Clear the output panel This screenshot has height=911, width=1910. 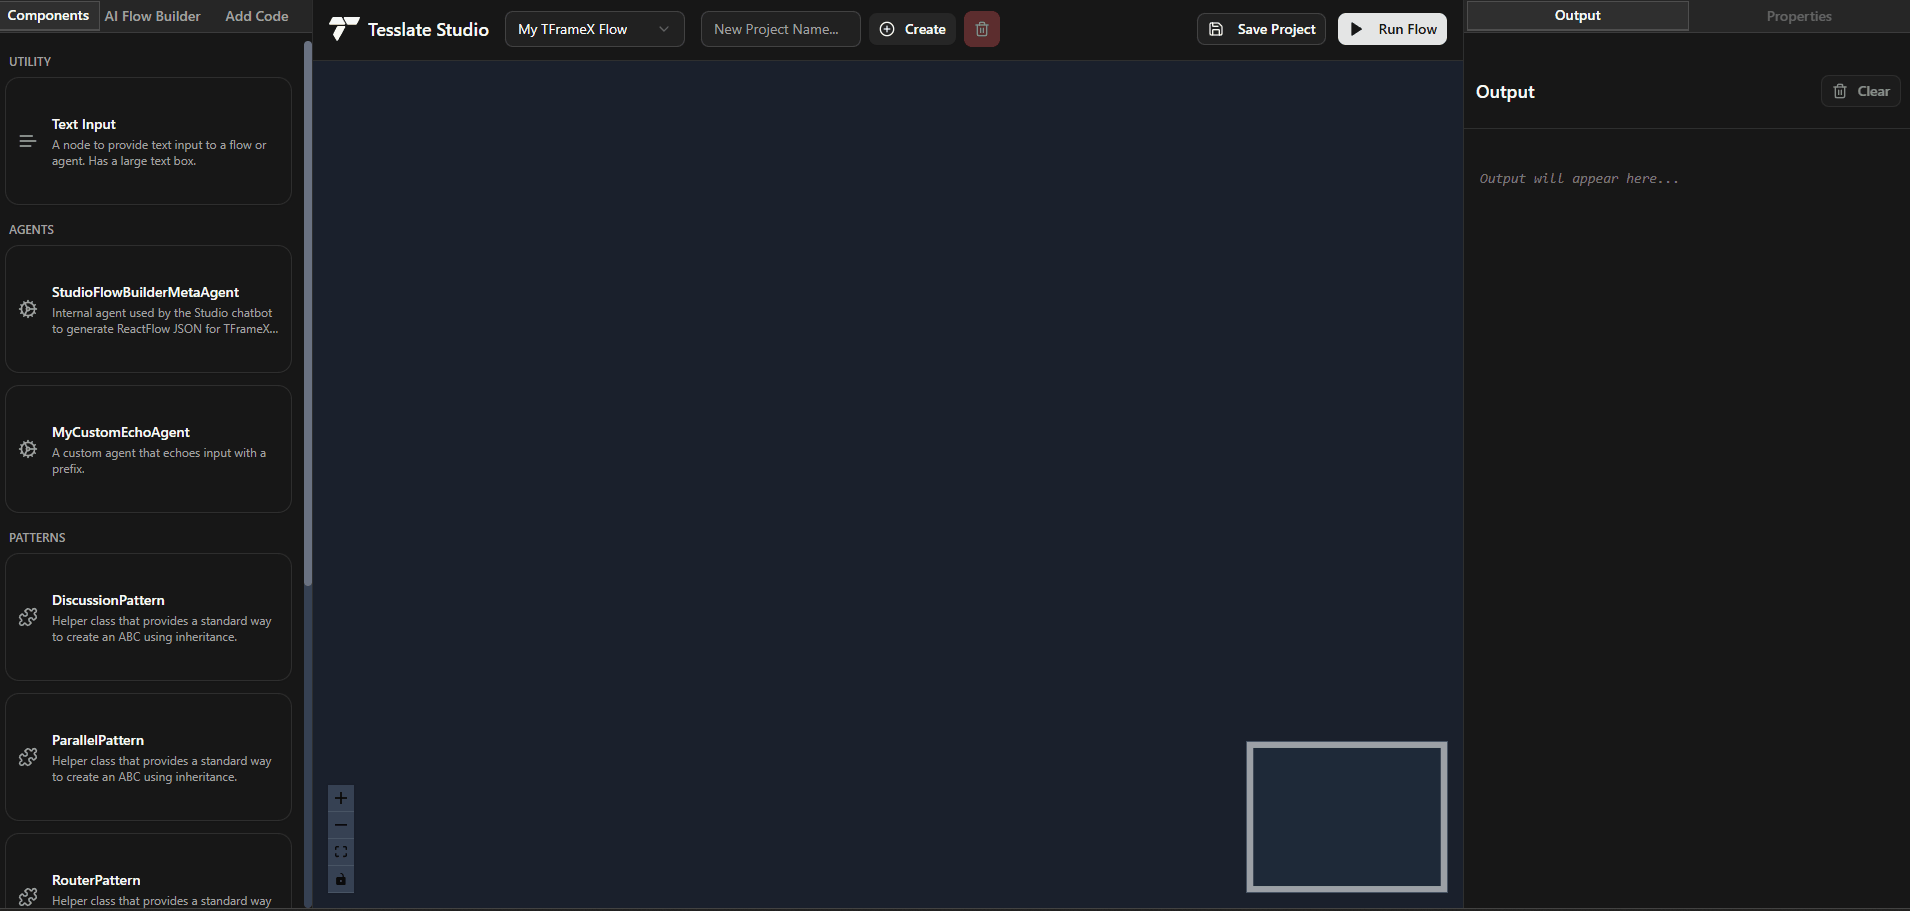coord(1860,91)
